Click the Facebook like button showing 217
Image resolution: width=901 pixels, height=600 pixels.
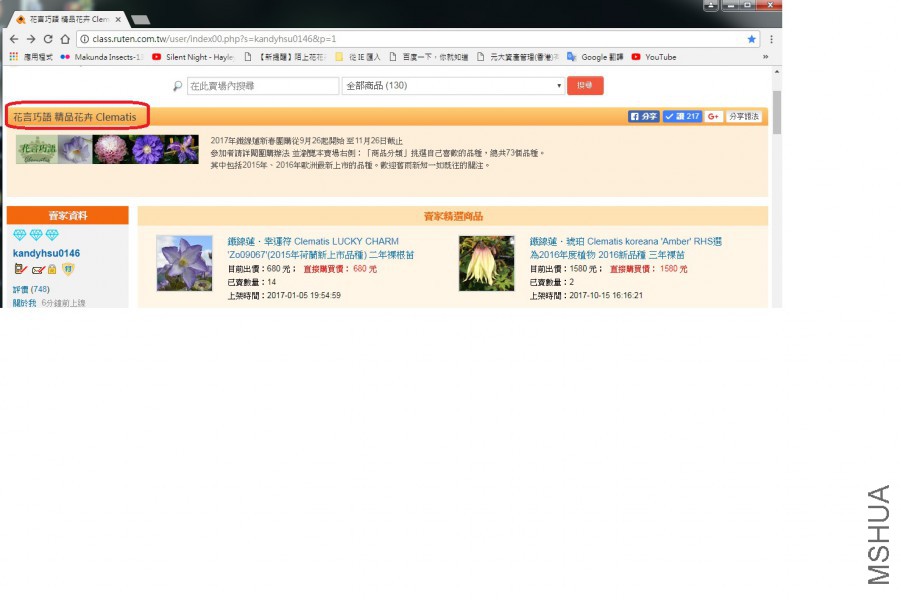click(682, 117)
